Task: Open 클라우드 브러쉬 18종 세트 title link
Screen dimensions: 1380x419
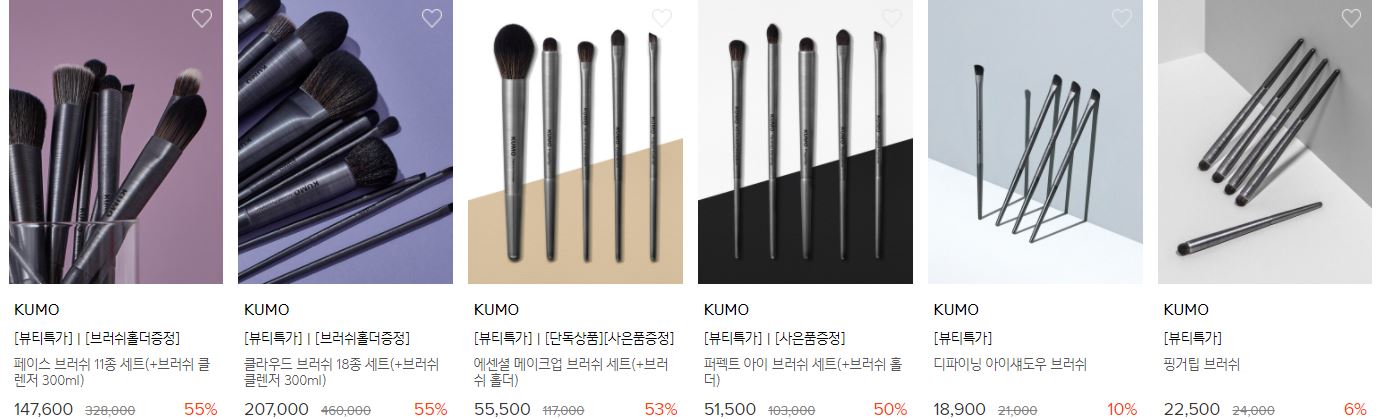Action: (342, 372)
